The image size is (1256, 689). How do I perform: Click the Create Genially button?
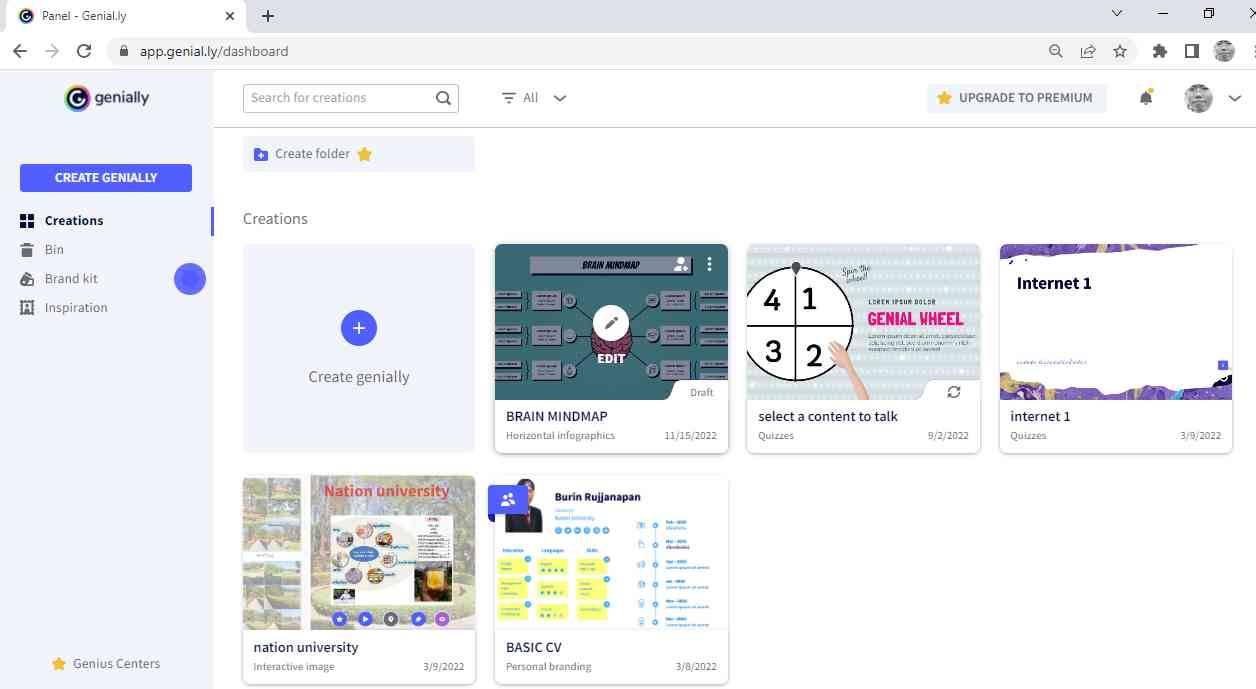[106, 177]
